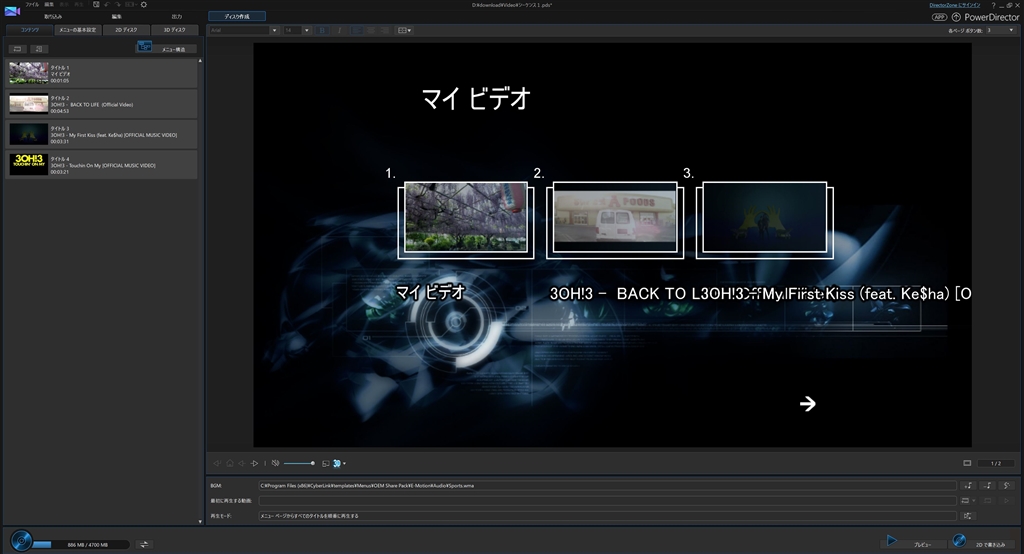Select first chapter thumbnail in menu preview

(x=466, y=218)
